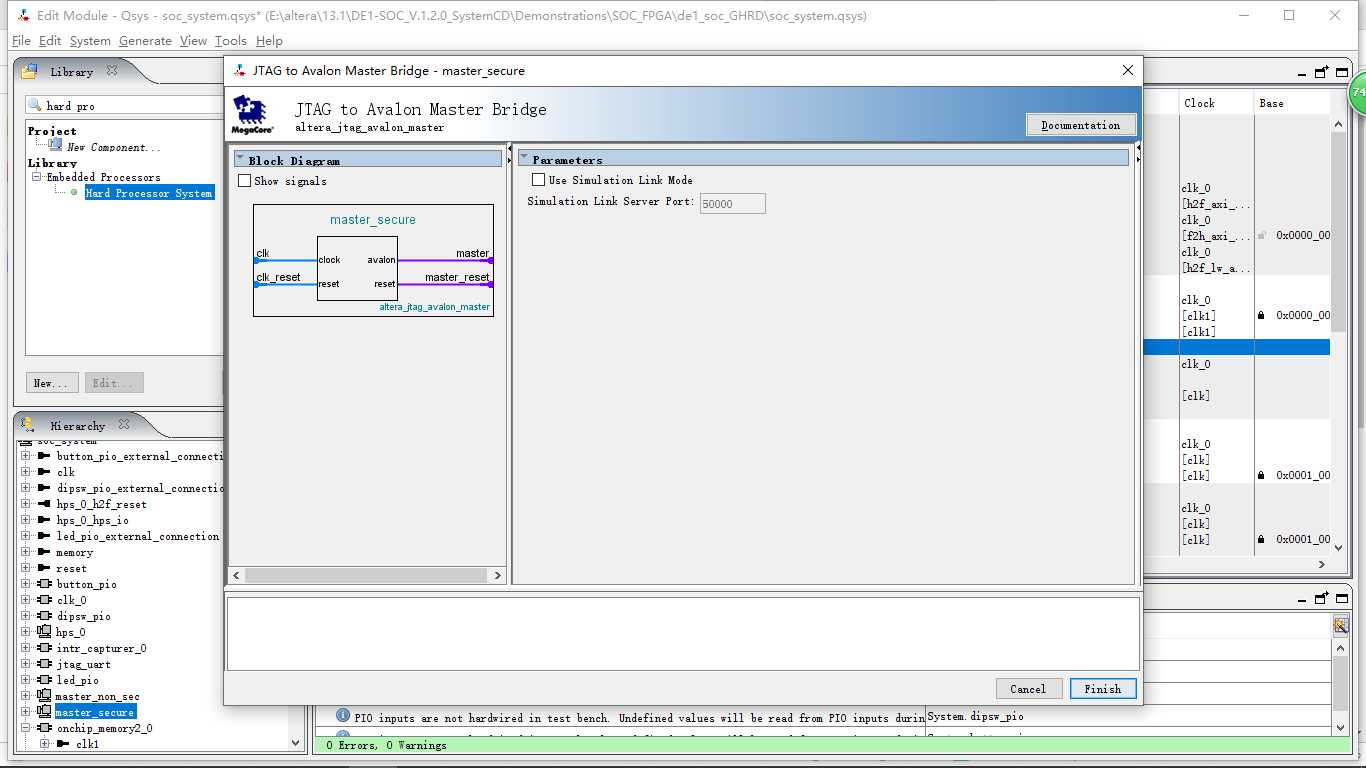This screenshot has height=768, width=1366.
Task: Click the arrow icon next to hps_0_h2f_reset
Action: [44, 504]
